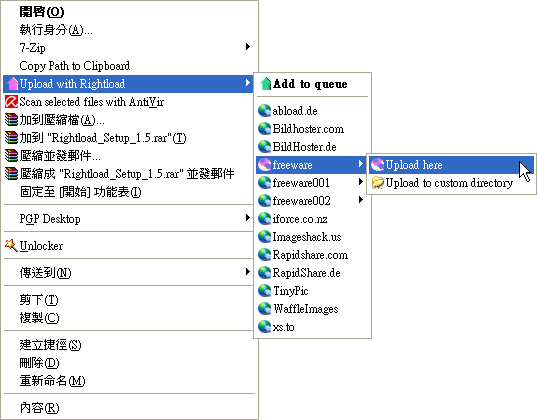Select 複製(C) to copy the file

point(129,318)
